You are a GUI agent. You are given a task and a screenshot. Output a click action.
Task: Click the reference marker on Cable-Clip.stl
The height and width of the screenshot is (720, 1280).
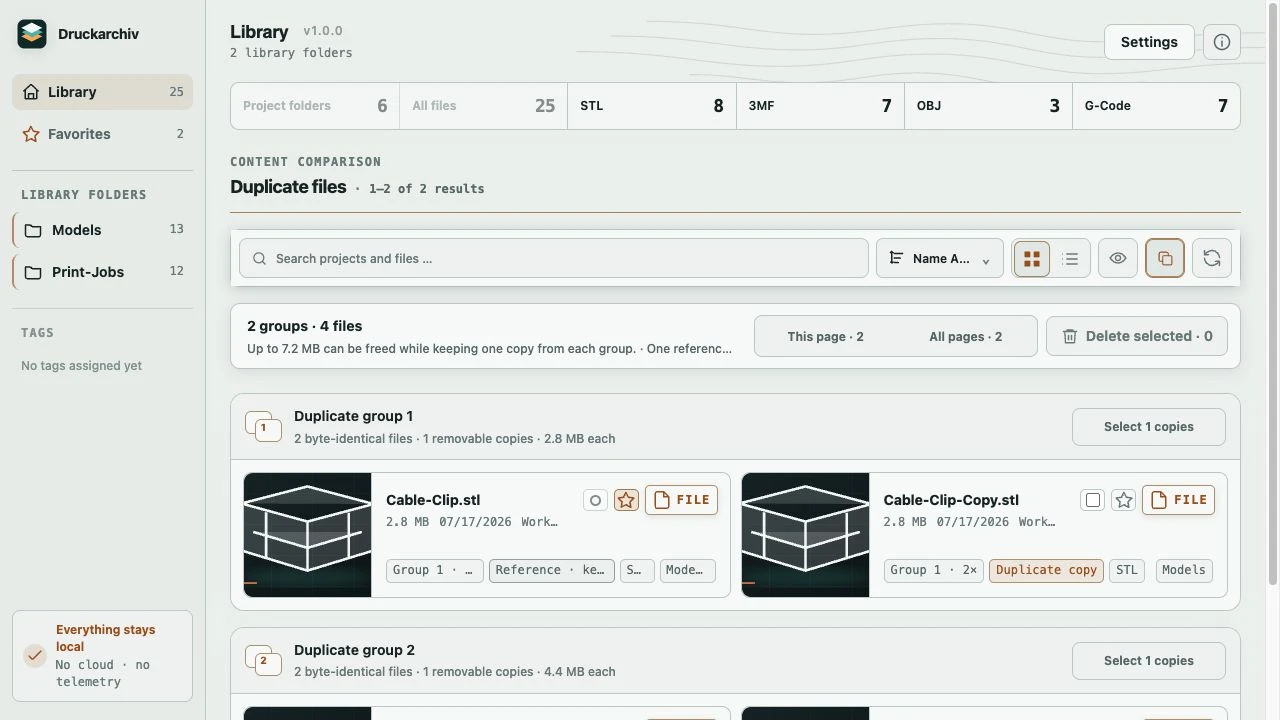pos(596,500)
